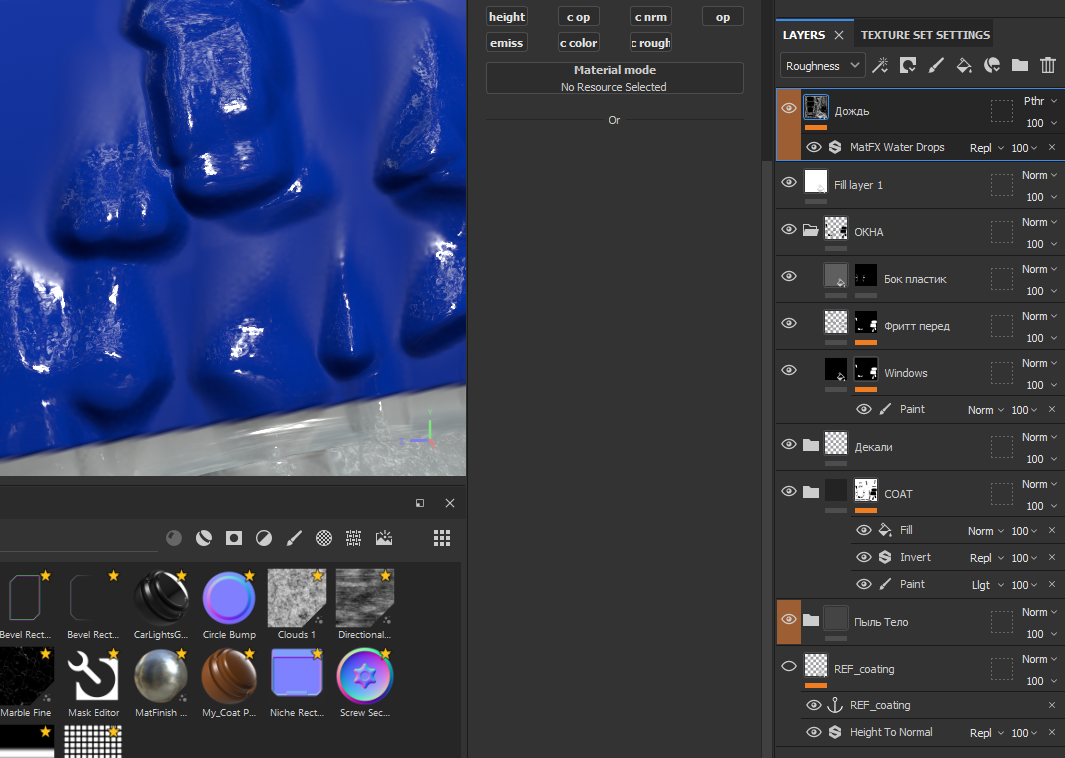This screenshot has height=758, width=1065.
Task: Click the add mask icon in Layers toolbar
Action: pos(908,66)
